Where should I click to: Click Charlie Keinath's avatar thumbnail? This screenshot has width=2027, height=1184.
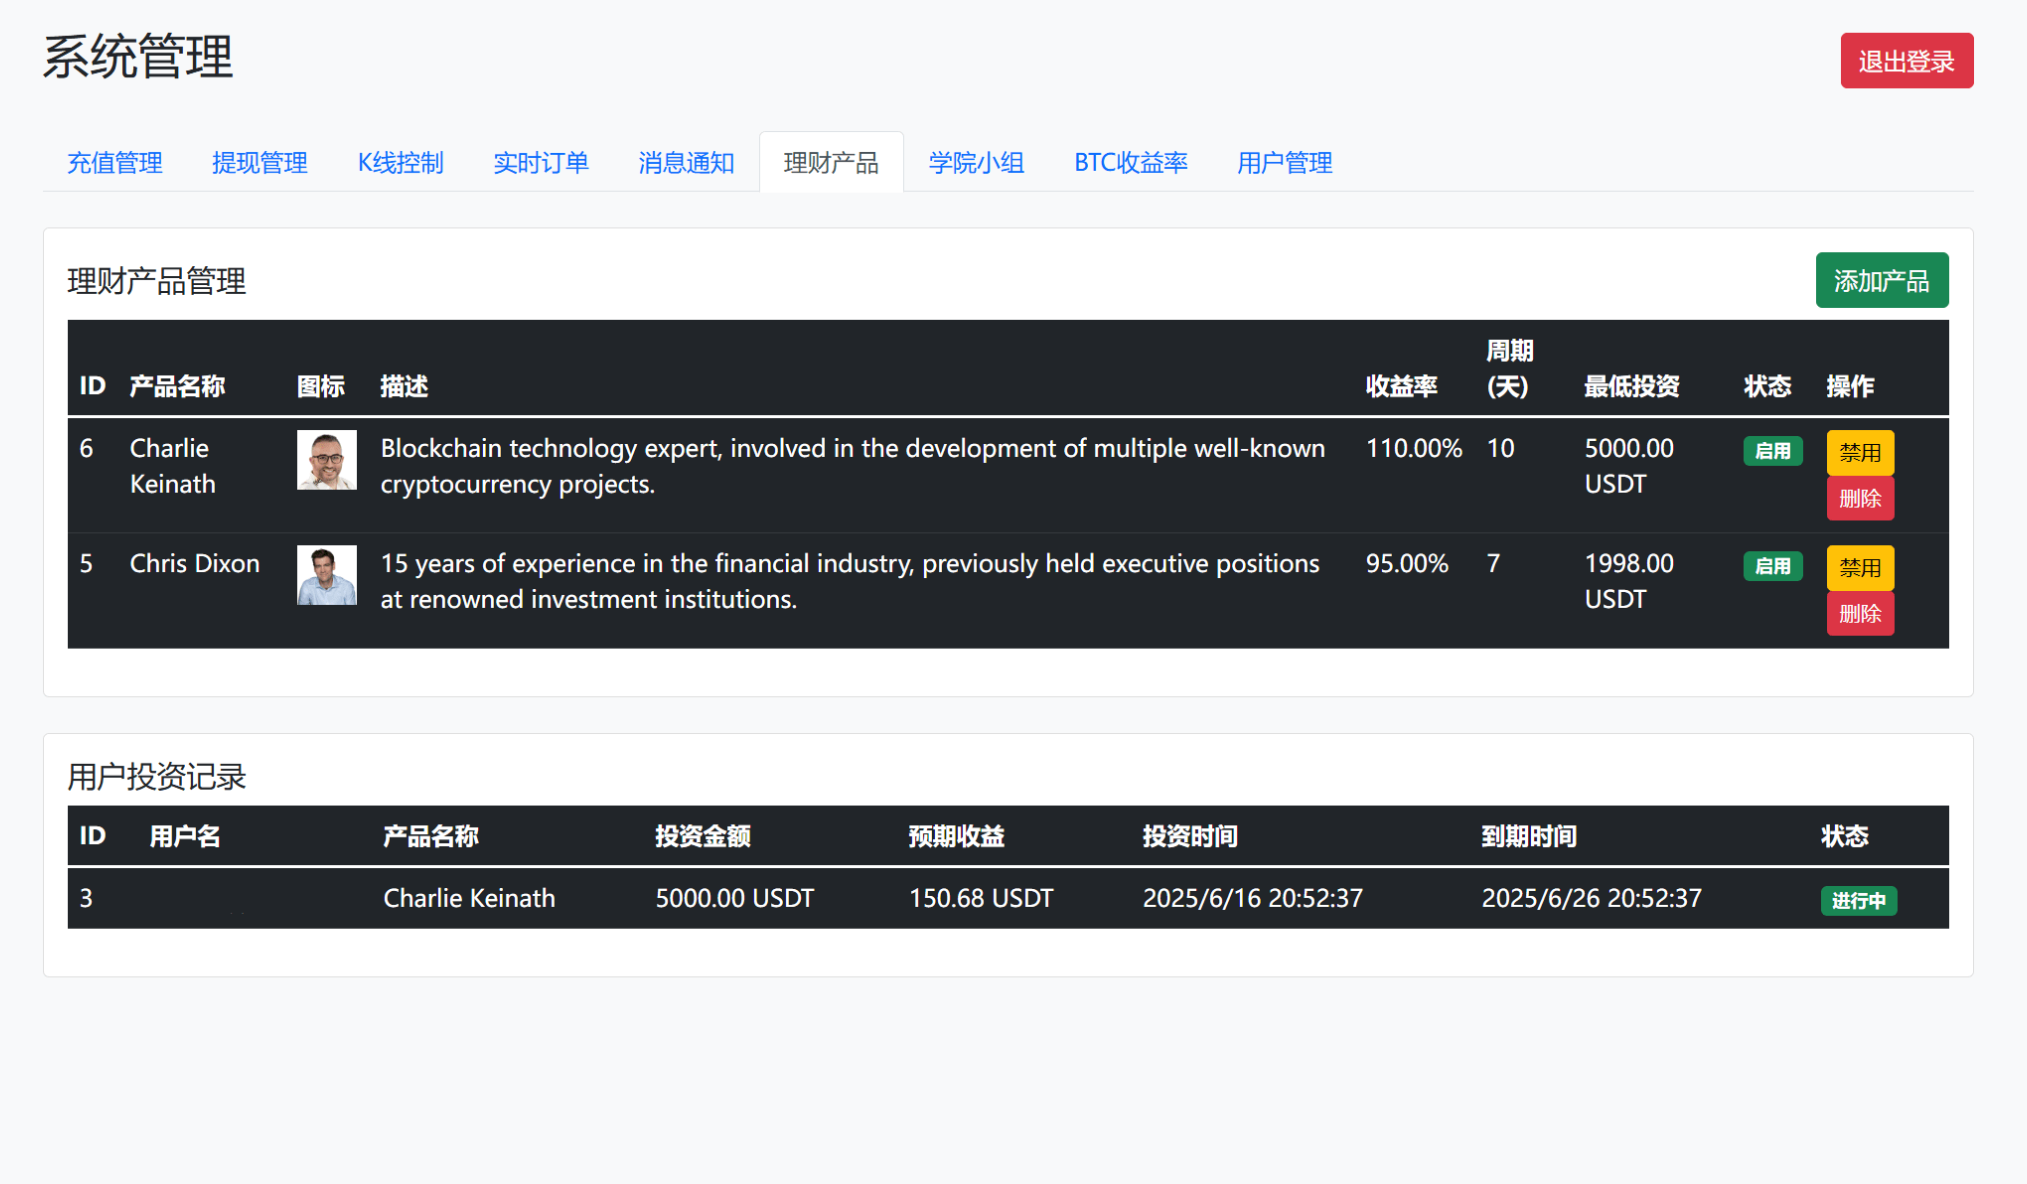[x=326, y=460]
